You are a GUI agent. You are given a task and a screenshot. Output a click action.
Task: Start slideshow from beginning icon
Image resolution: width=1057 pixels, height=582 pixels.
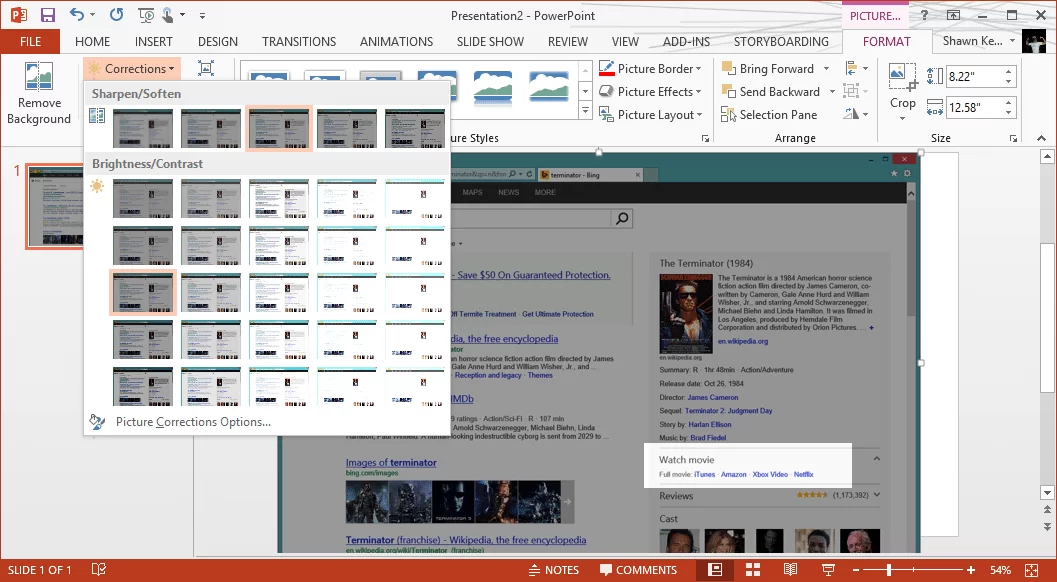pyautogui.click(x=146, y=15)
